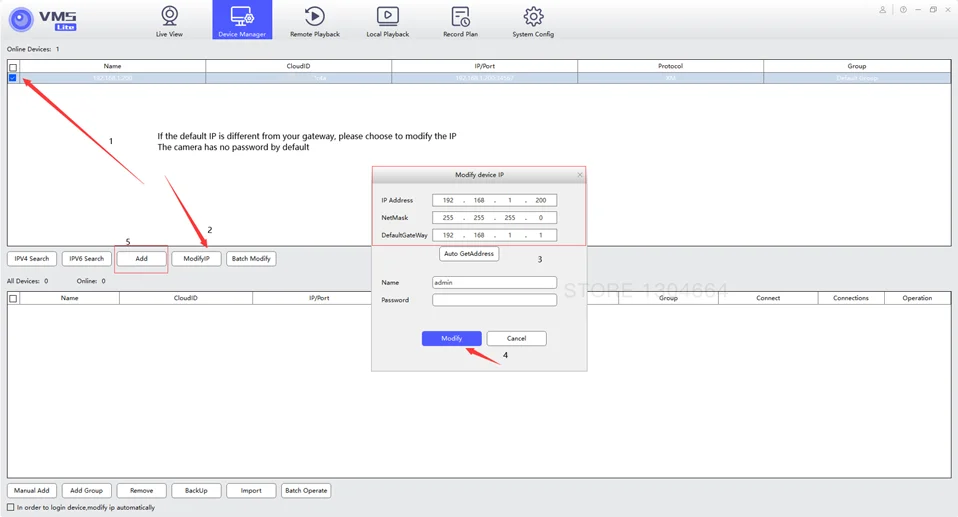This screenshot has width=958, height=517.
Task: Click IP/Port header in online devices table
Action: (x=484, y=66)
